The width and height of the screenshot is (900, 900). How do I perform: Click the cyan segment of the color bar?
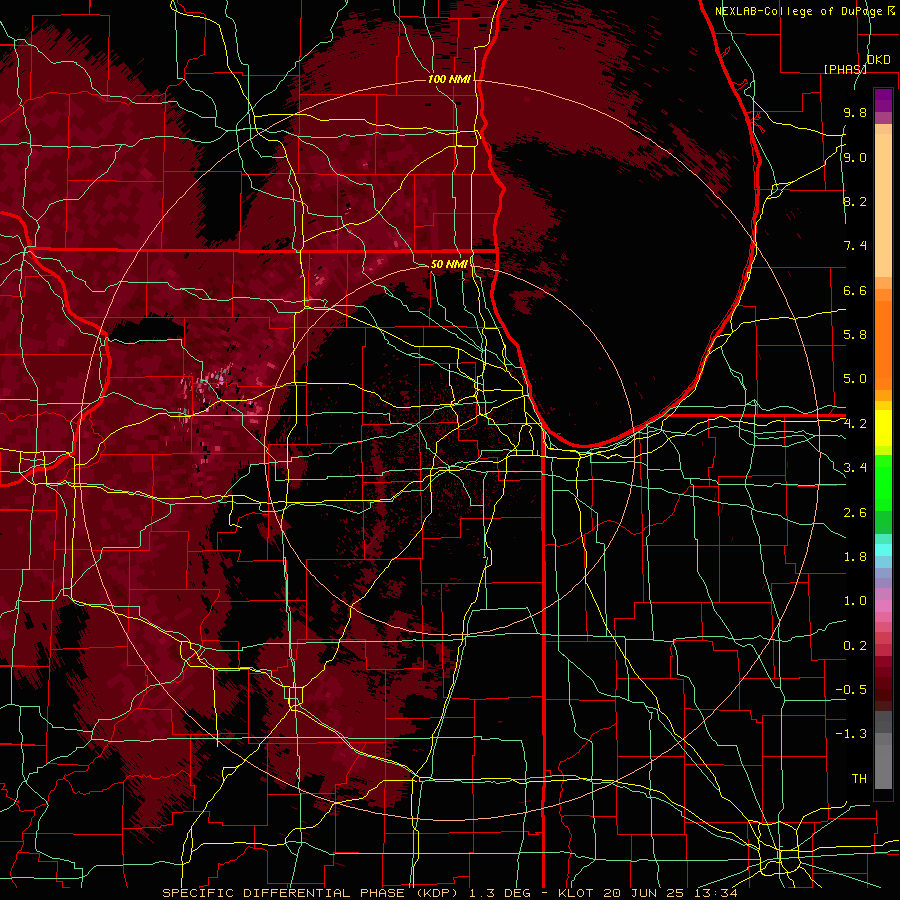coord(883,550)
